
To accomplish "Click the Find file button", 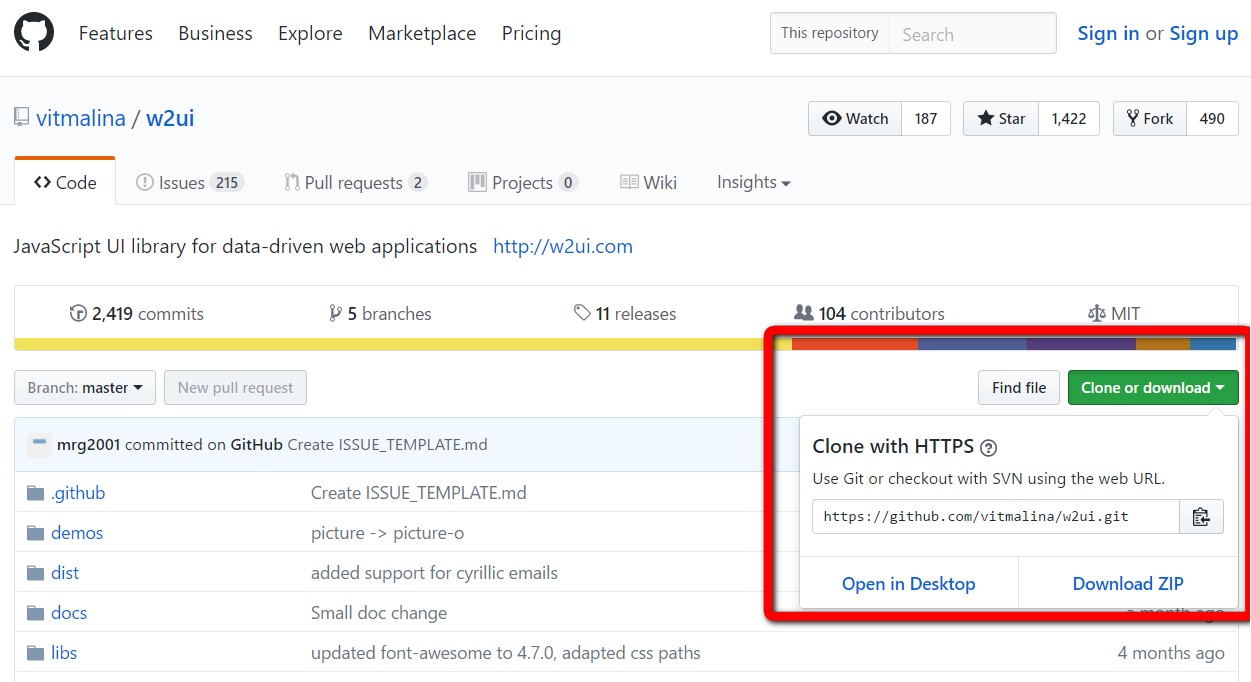I will (1019, 388).
